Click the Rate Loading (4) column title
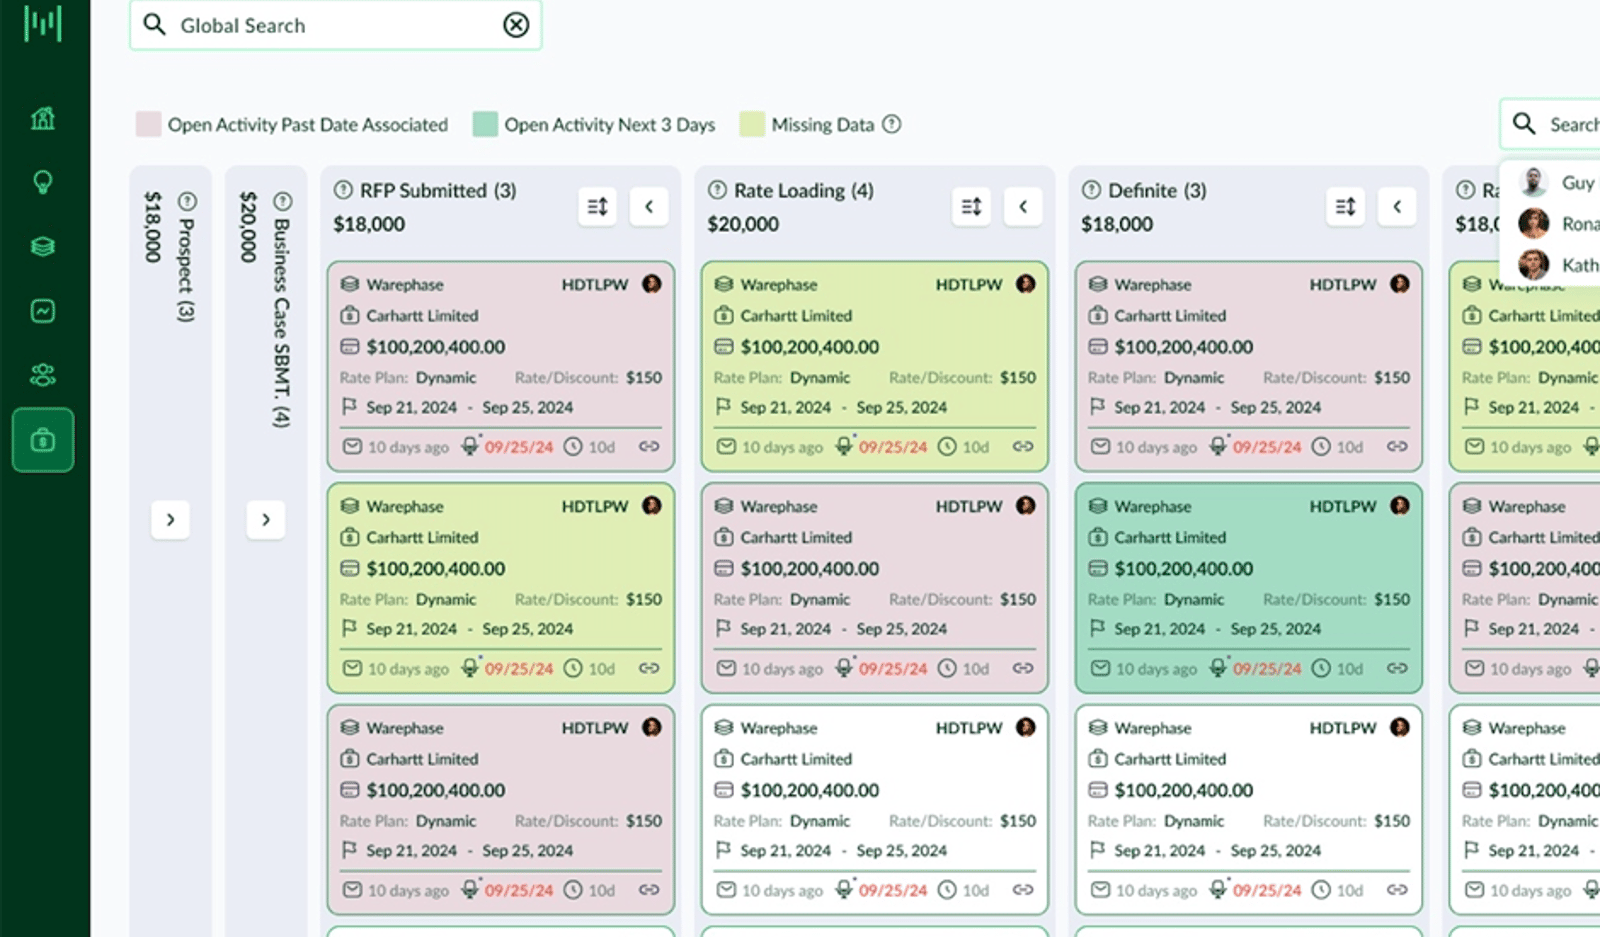The height and width of the screenshot is (937, 1600). [804, 190]
